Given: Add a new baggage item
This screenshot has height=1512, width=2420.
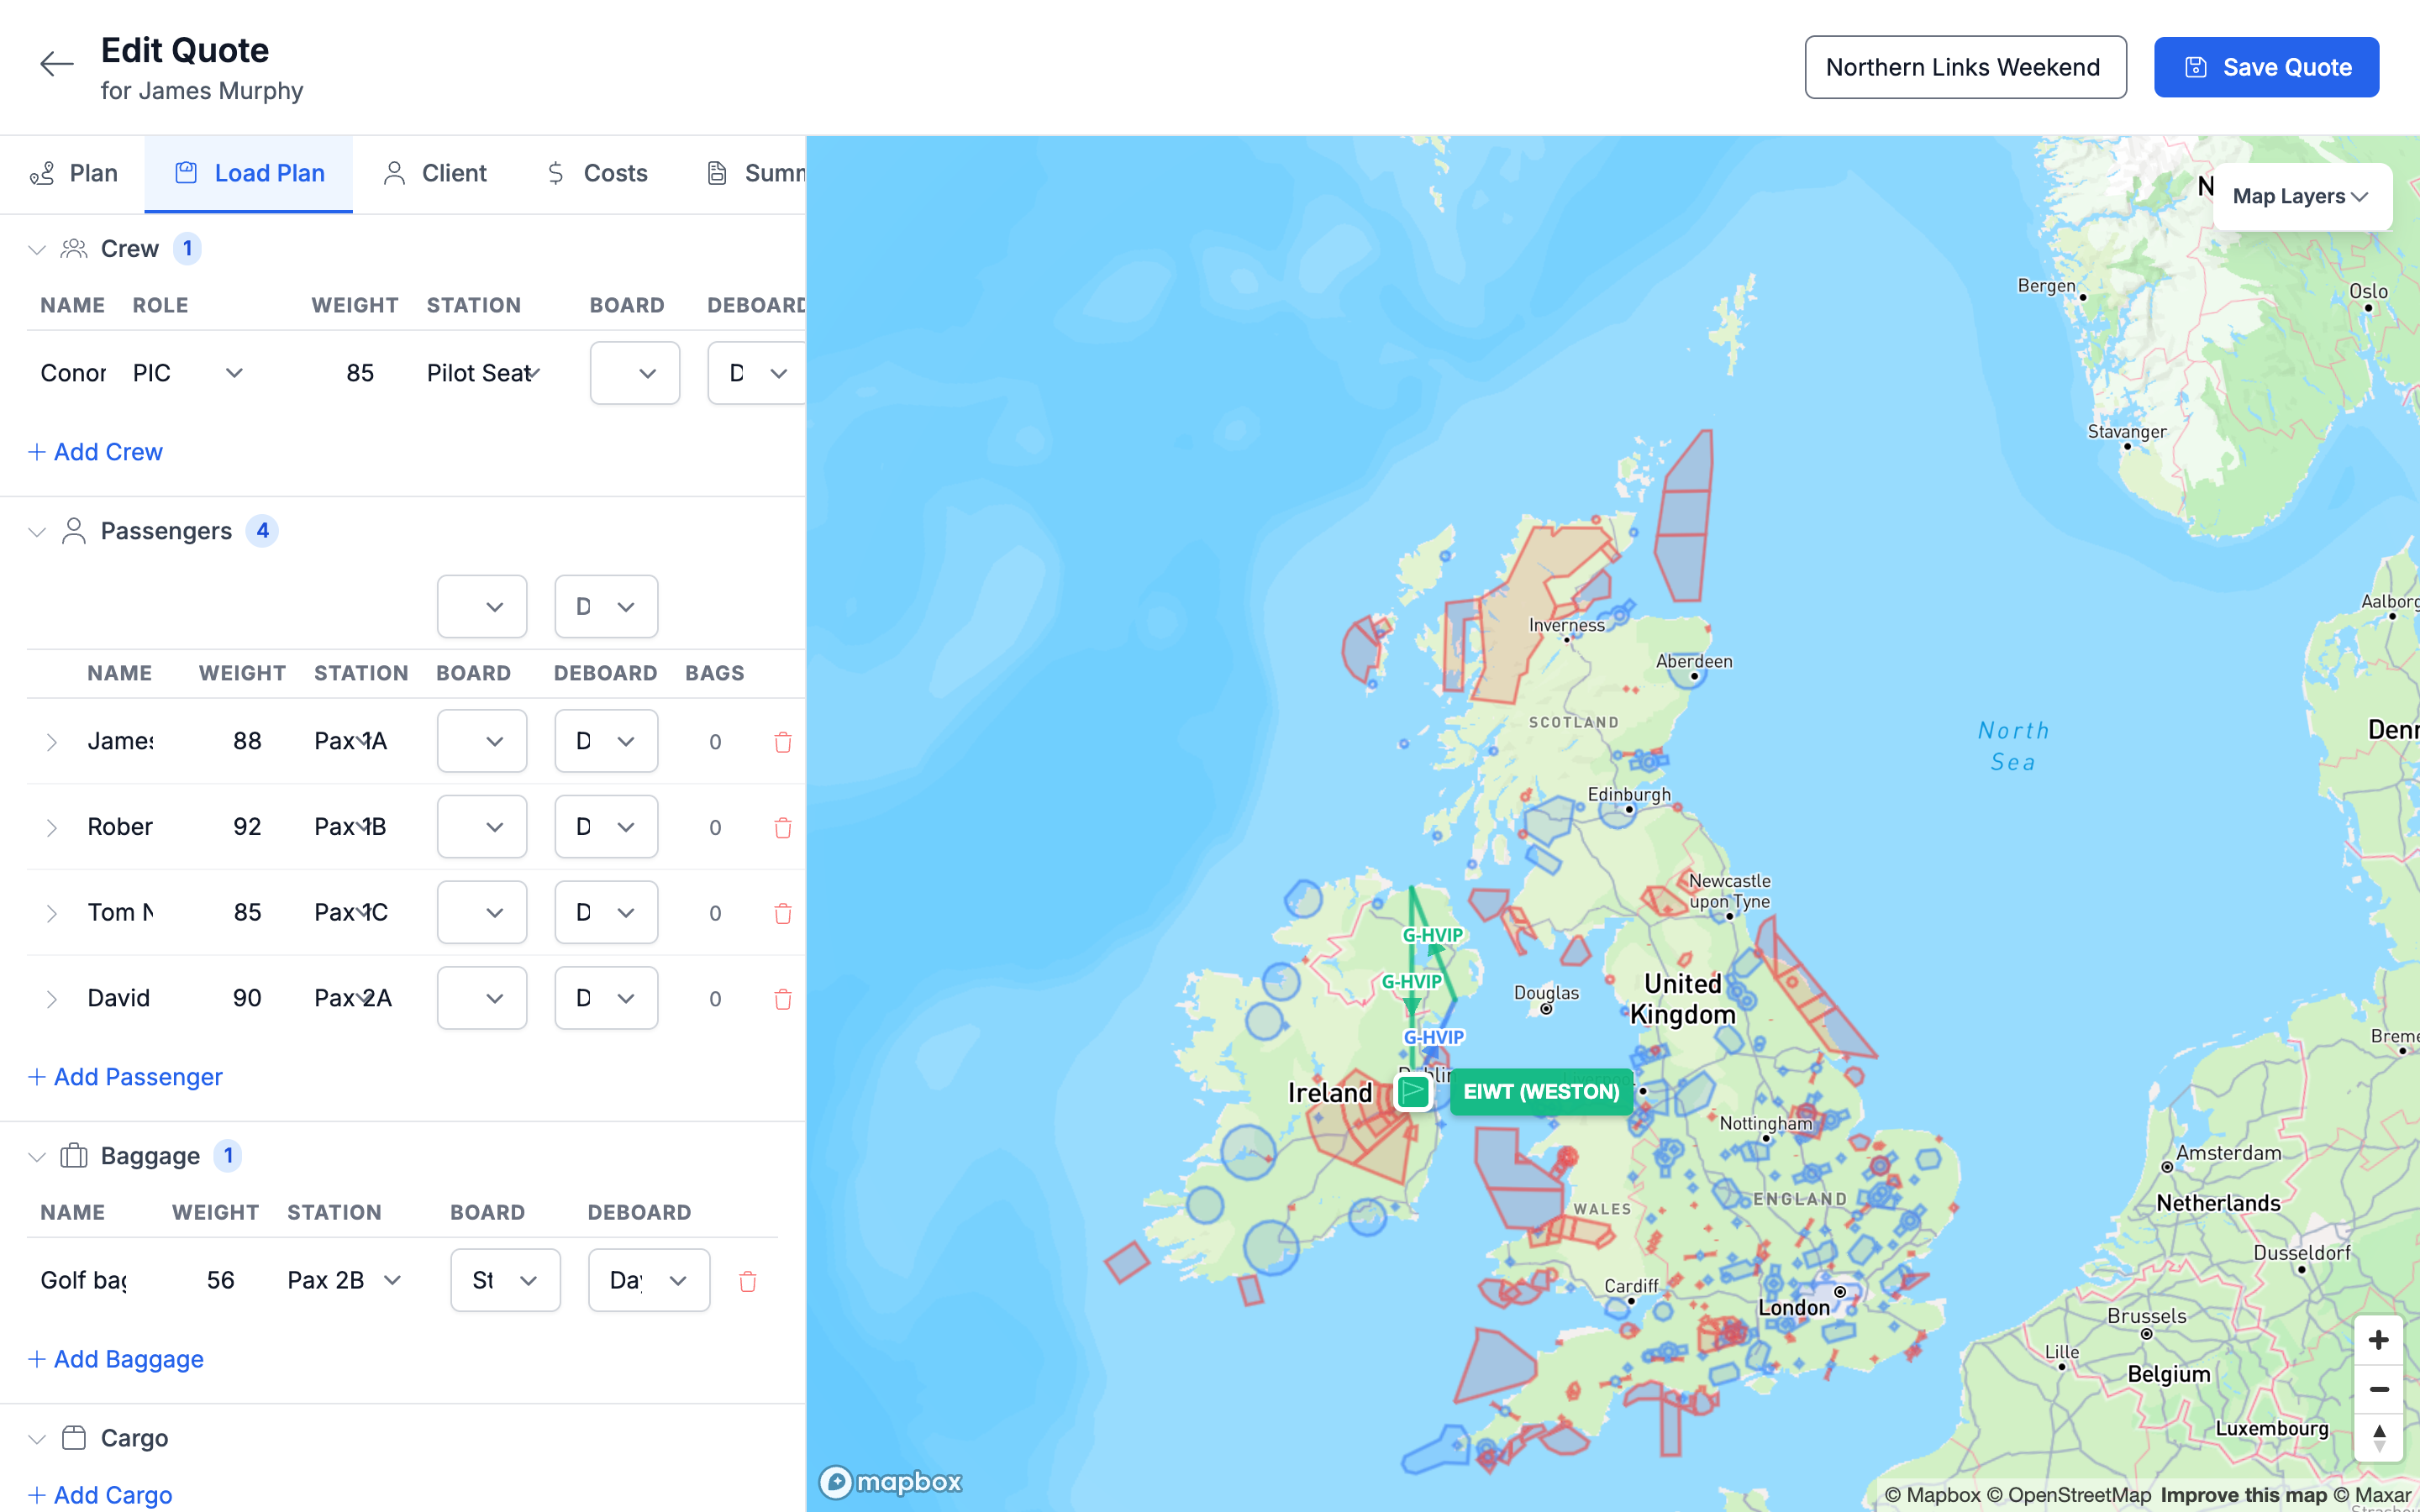Looking at the screenshot, I should click(116, 1359).
